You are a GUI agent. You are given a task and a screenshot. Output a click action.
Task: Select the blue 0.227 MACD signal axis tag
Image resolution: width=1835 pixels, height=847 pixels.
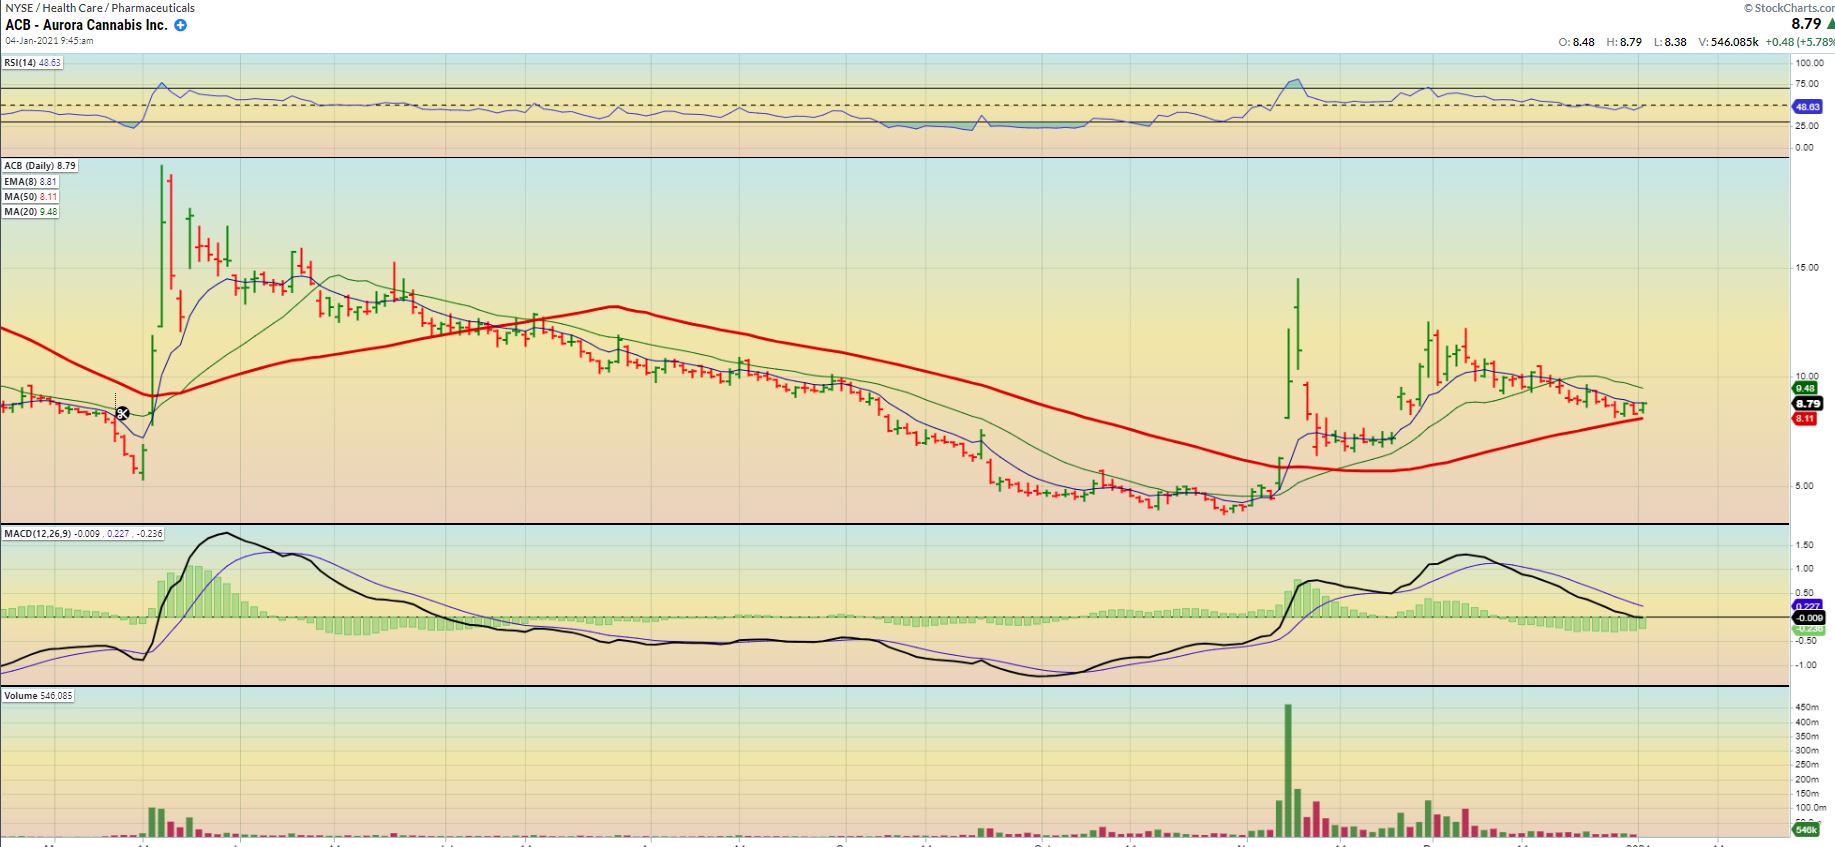click(x=1808, y=606)
